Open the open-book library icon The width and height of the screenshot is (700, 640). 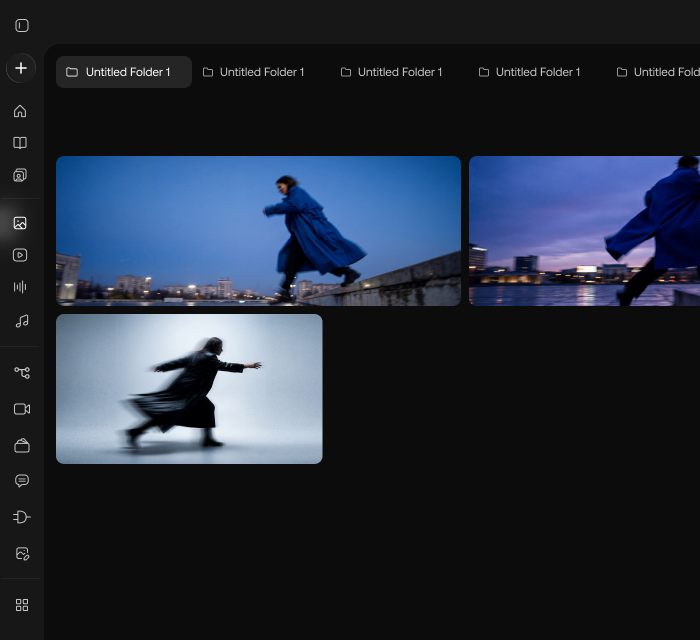click(x=20, y=143)
